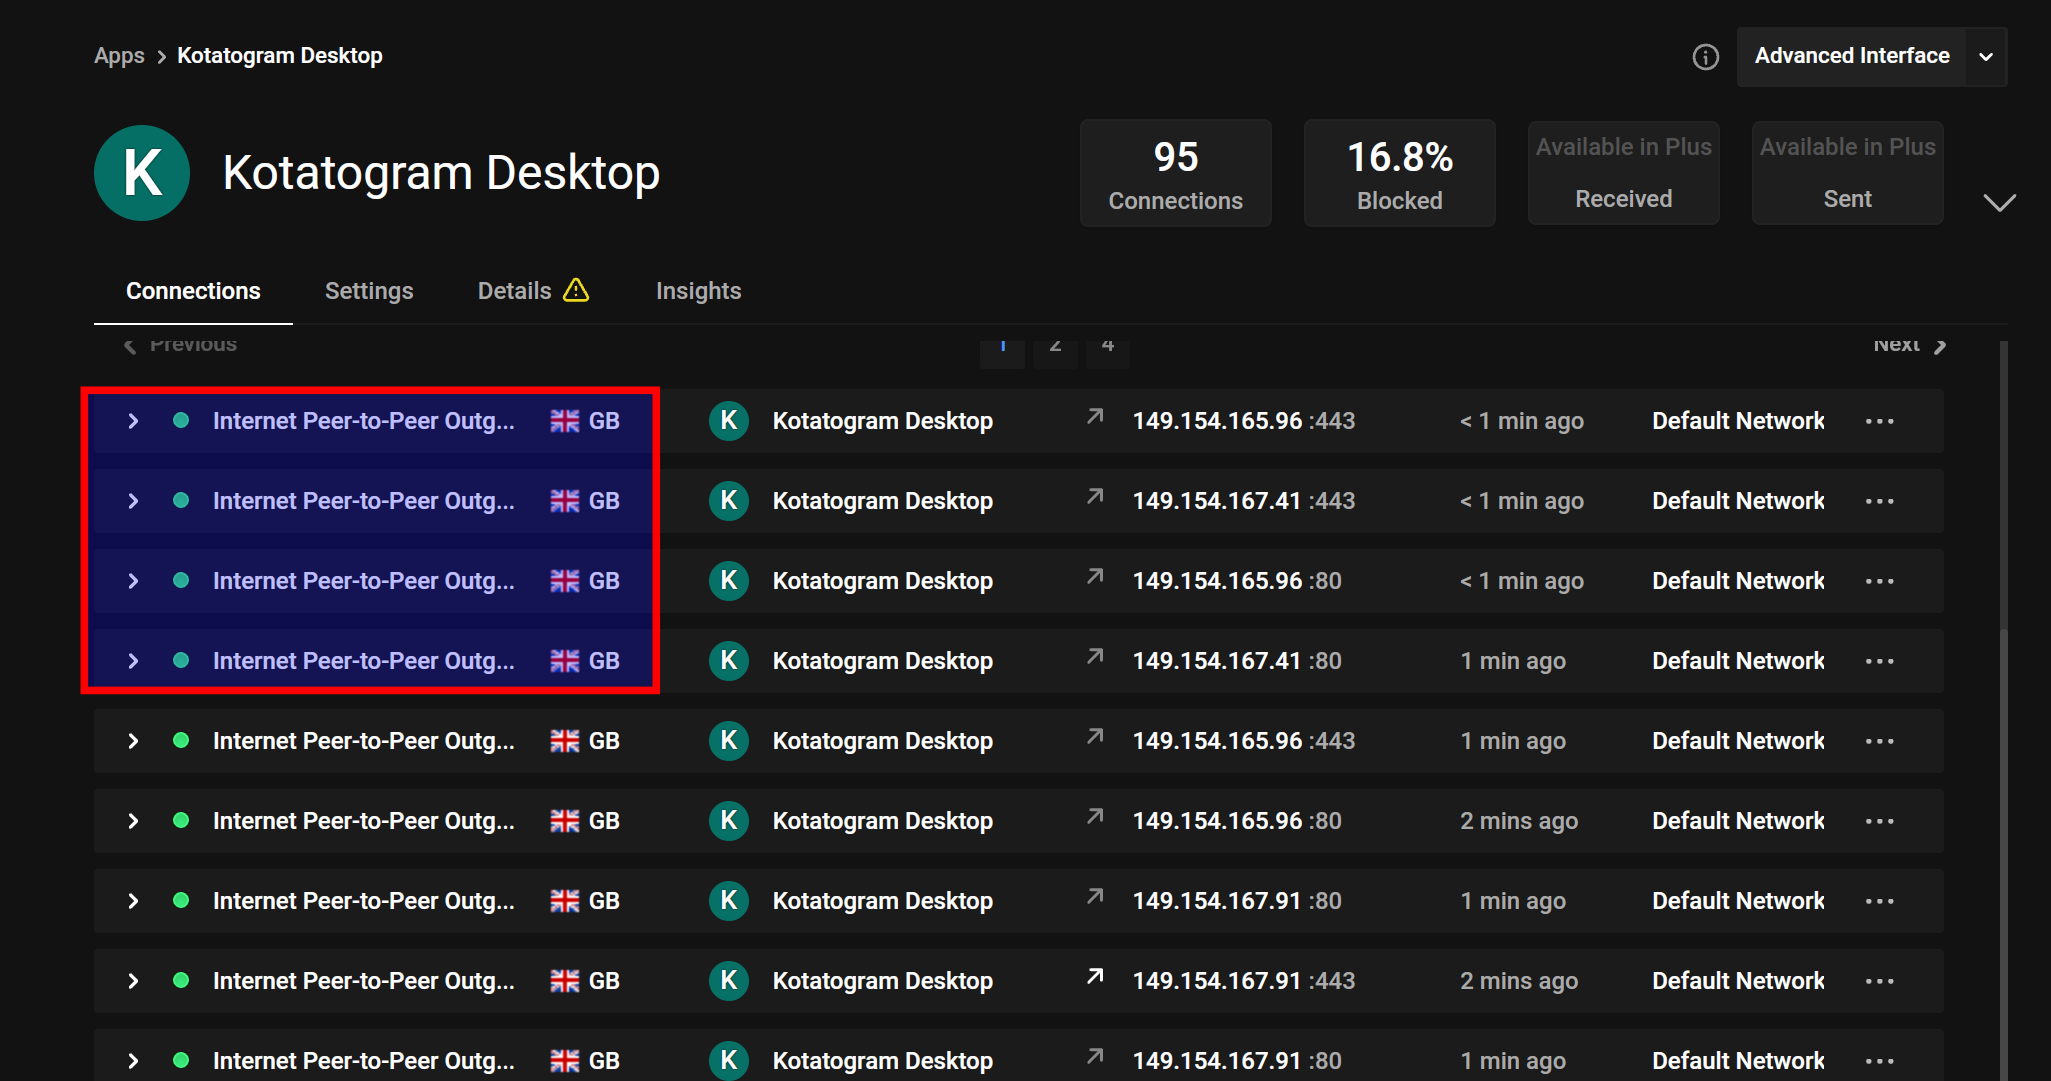Image resolution: width=2051 pixels, height=1081 pixels.
Task: Click the info icon beside Advanced Interface
Action: tap(1705, 57)
